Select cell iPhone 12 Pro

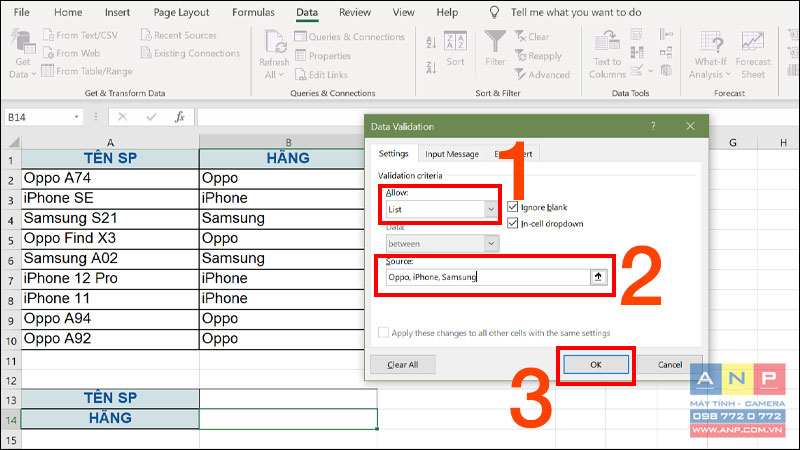pos(110,279)
